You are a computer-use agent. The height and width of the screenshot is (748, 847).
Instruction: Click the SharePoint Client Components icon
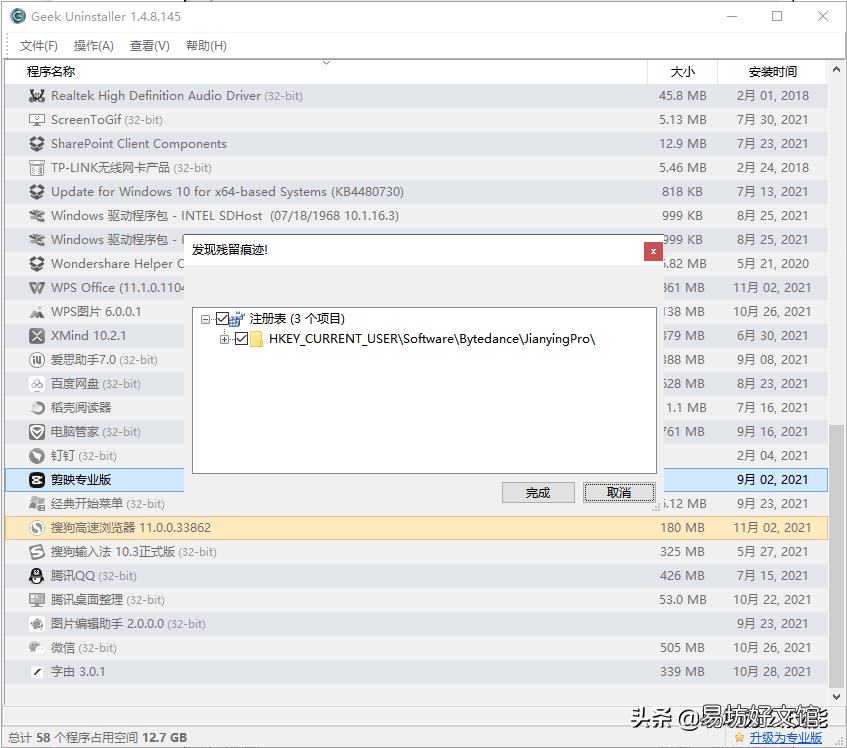[x=37, y=144]
